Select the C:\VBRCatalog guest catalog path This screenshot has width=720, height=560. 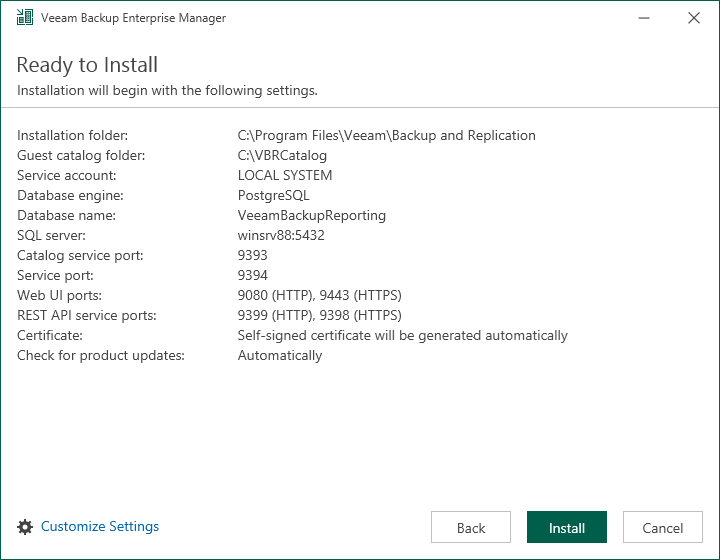point(282,155)
